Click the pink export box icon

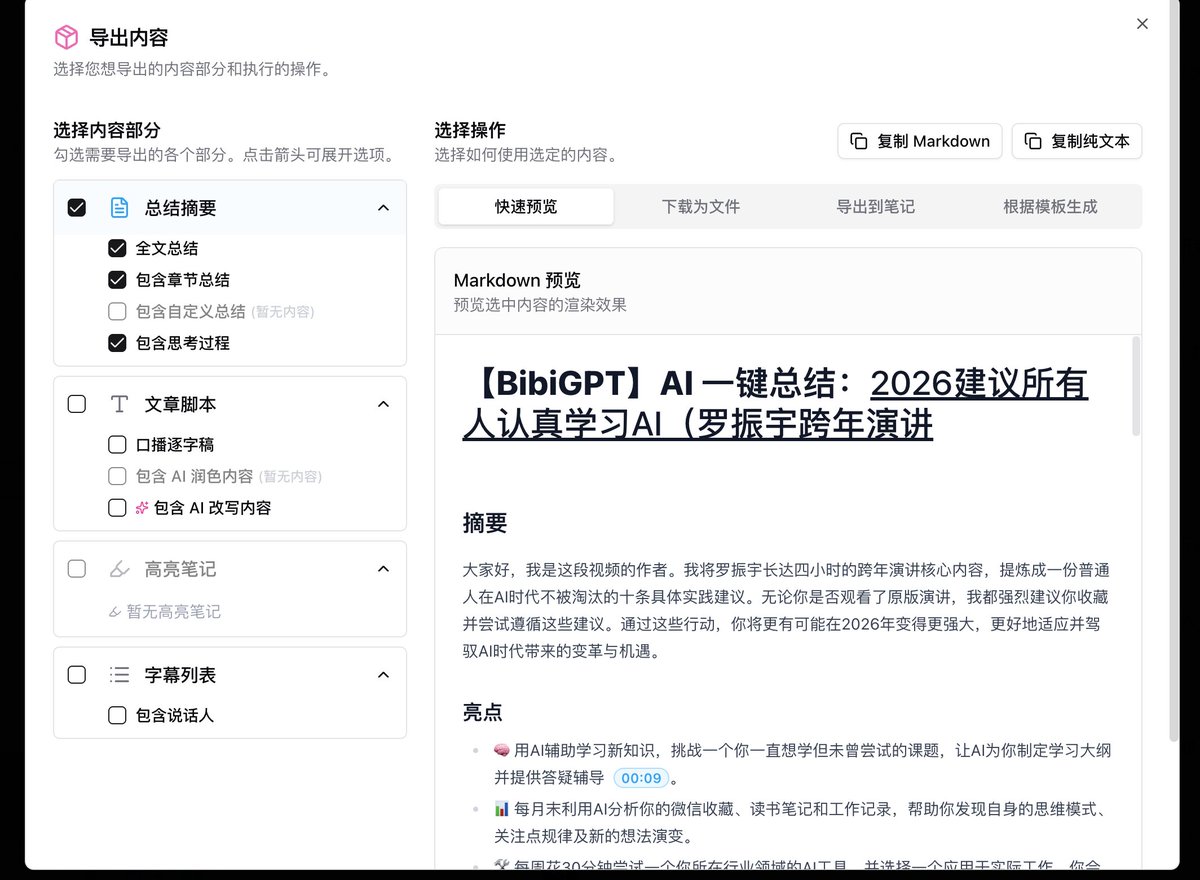66,38
